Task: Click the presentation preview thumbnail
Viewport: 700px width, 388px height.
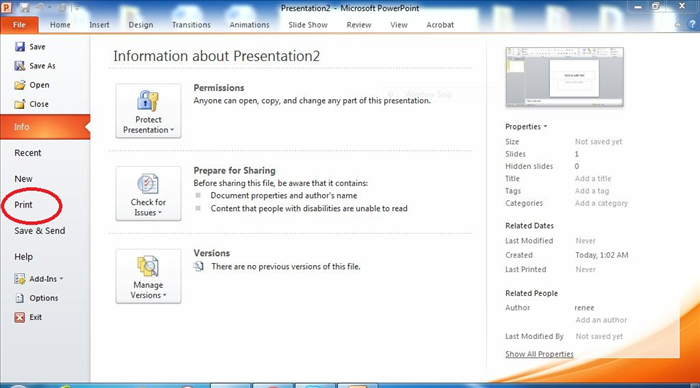Action: 564,77
